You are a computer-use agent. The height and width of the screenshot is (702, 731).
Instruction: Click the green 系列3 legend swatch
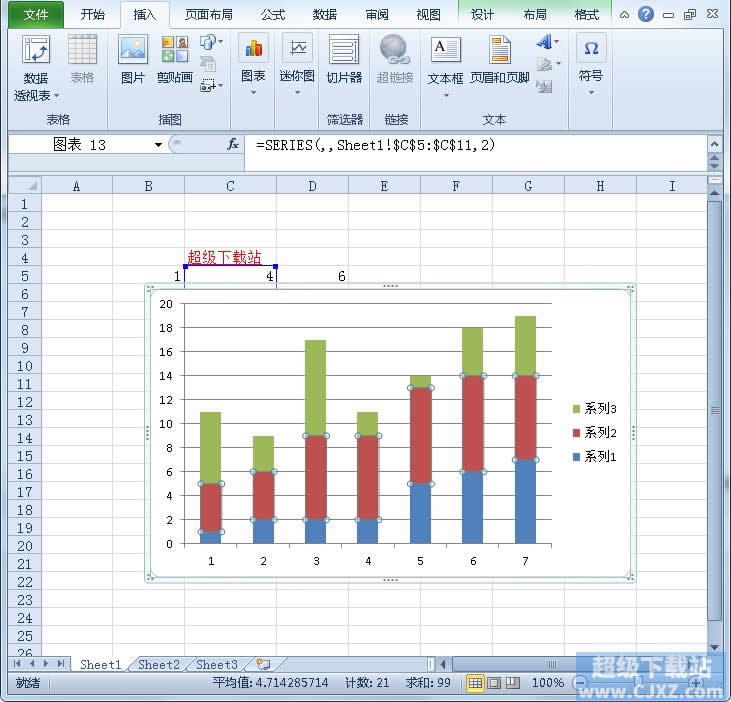click(576, 409)
